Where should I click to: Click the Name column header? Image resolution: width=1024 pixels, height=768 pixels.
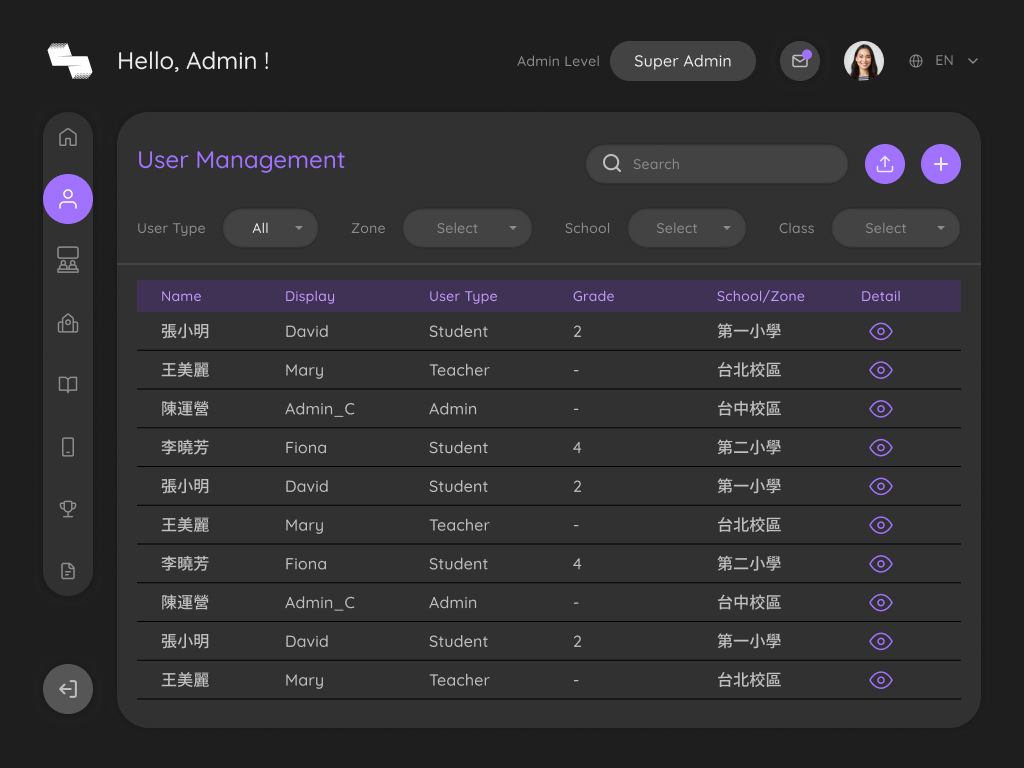181,296
